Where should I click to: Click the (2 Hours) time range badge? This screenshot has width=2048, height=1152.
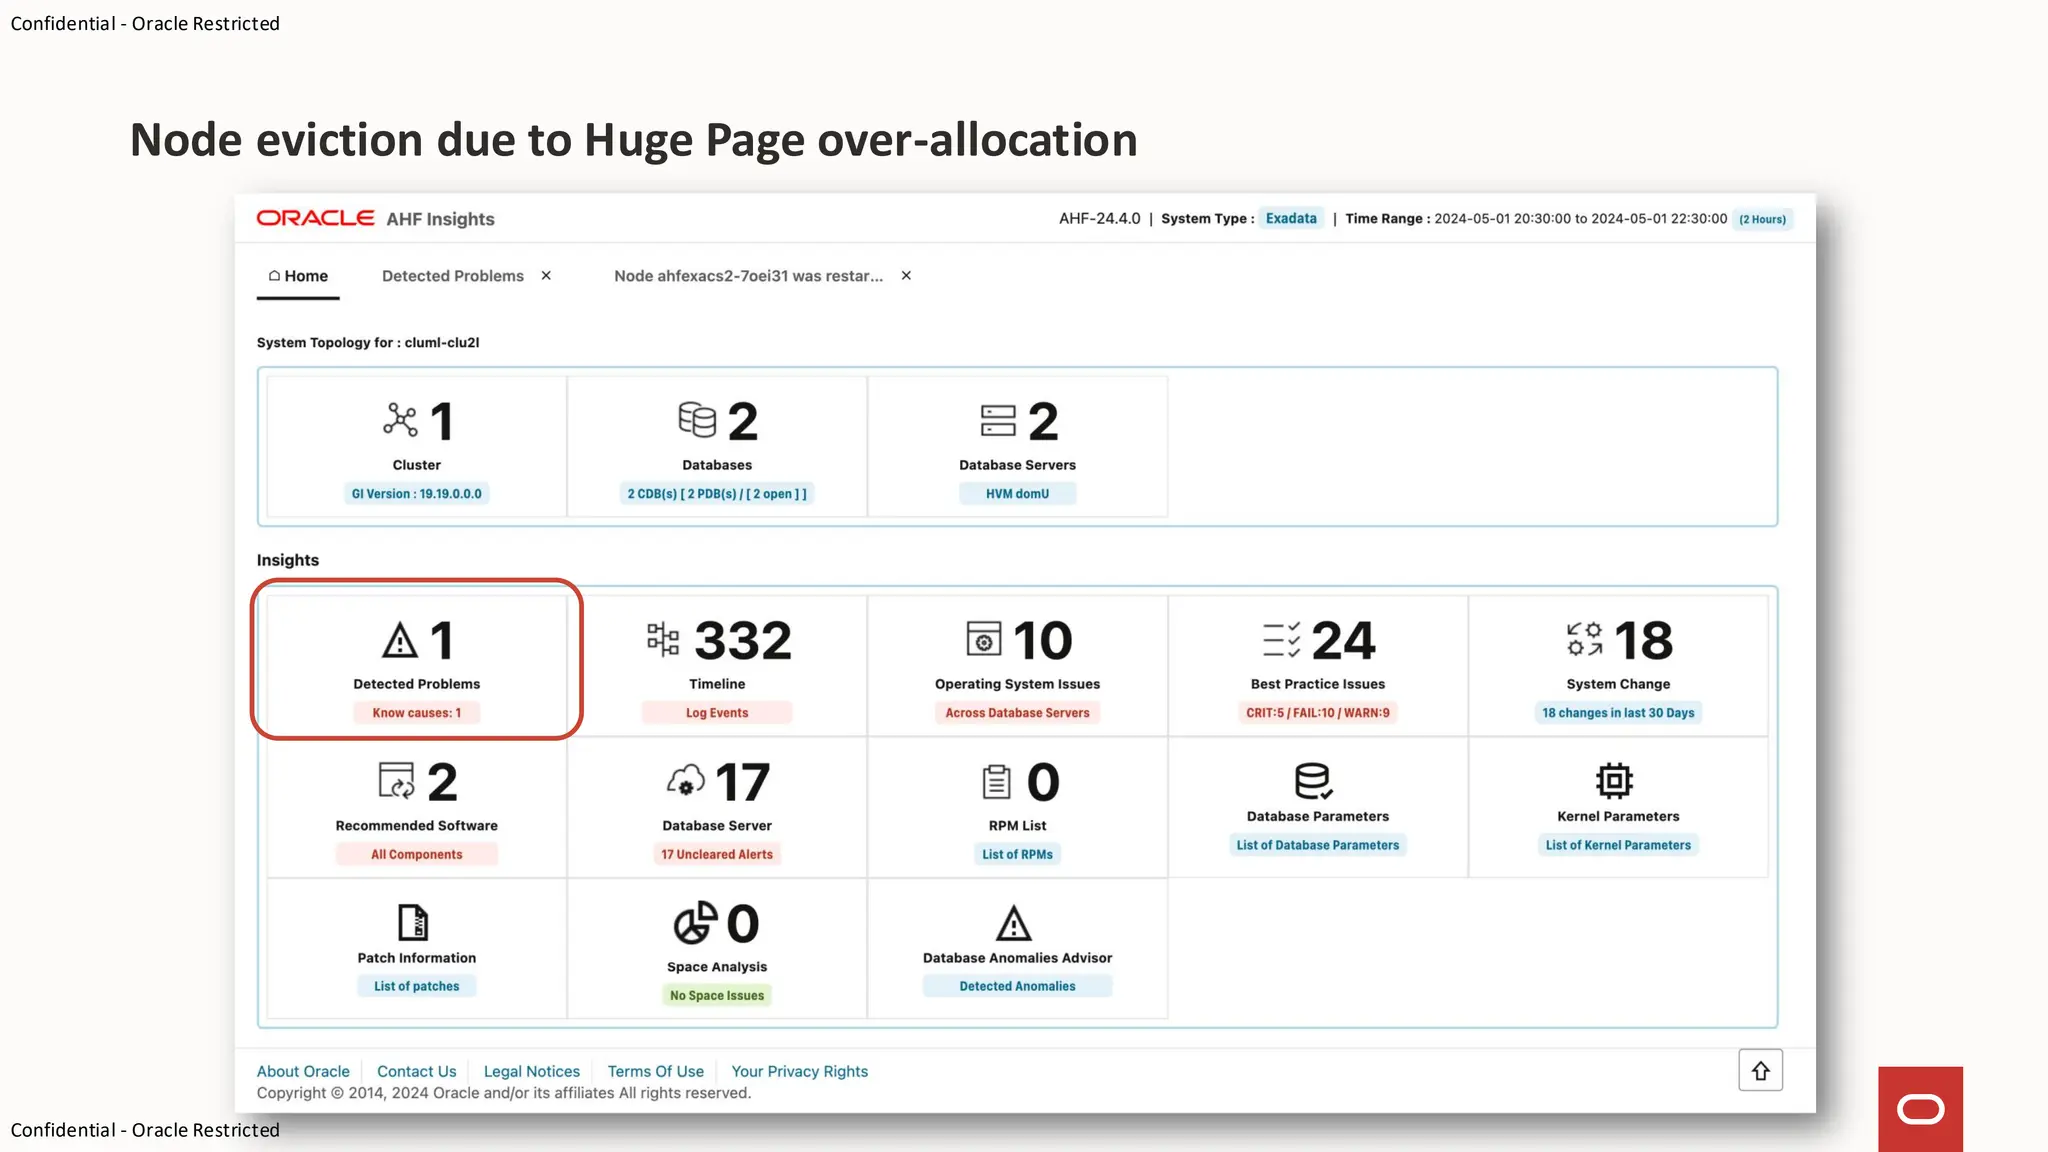(1762, 220)
